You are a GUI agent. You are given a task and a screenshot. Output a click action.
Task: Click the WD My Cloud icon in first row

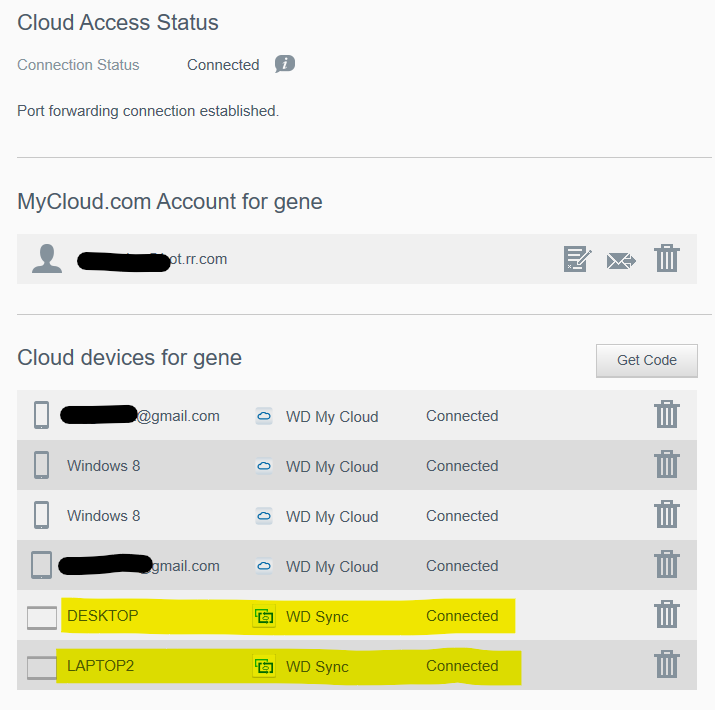(263, 416)
